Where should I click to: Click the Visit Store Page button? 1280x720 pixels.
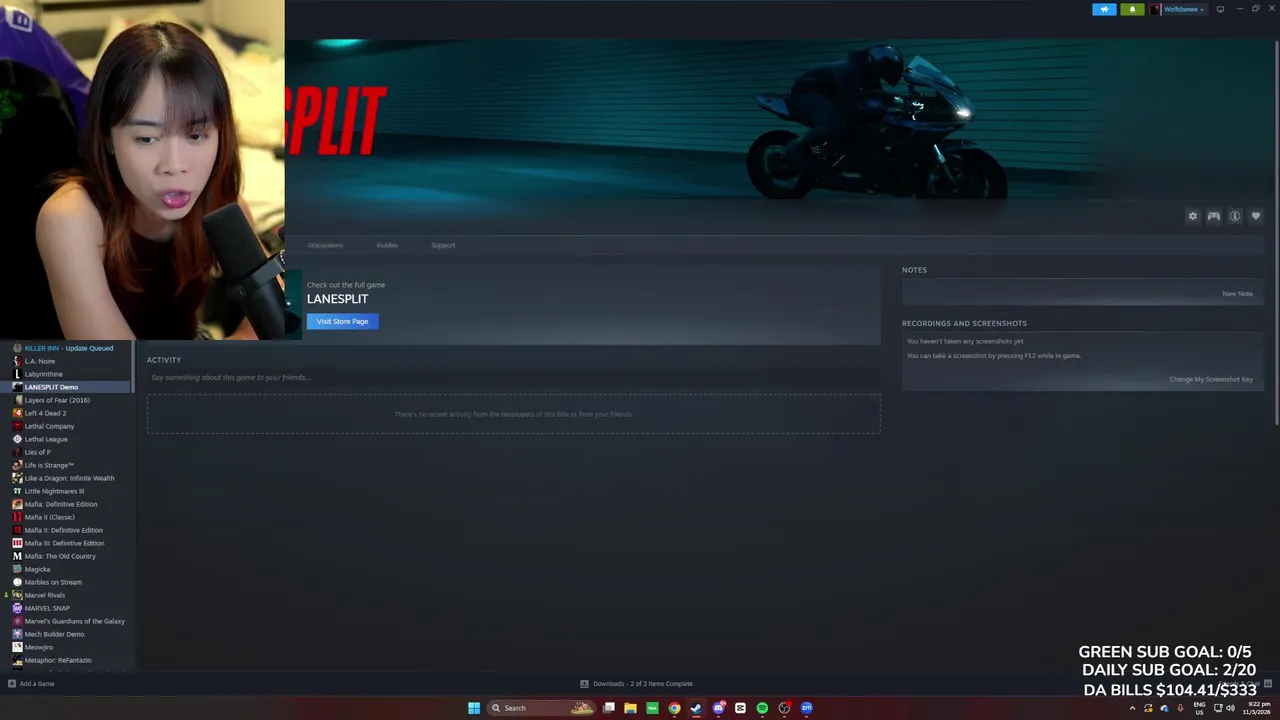click(342, 321)
